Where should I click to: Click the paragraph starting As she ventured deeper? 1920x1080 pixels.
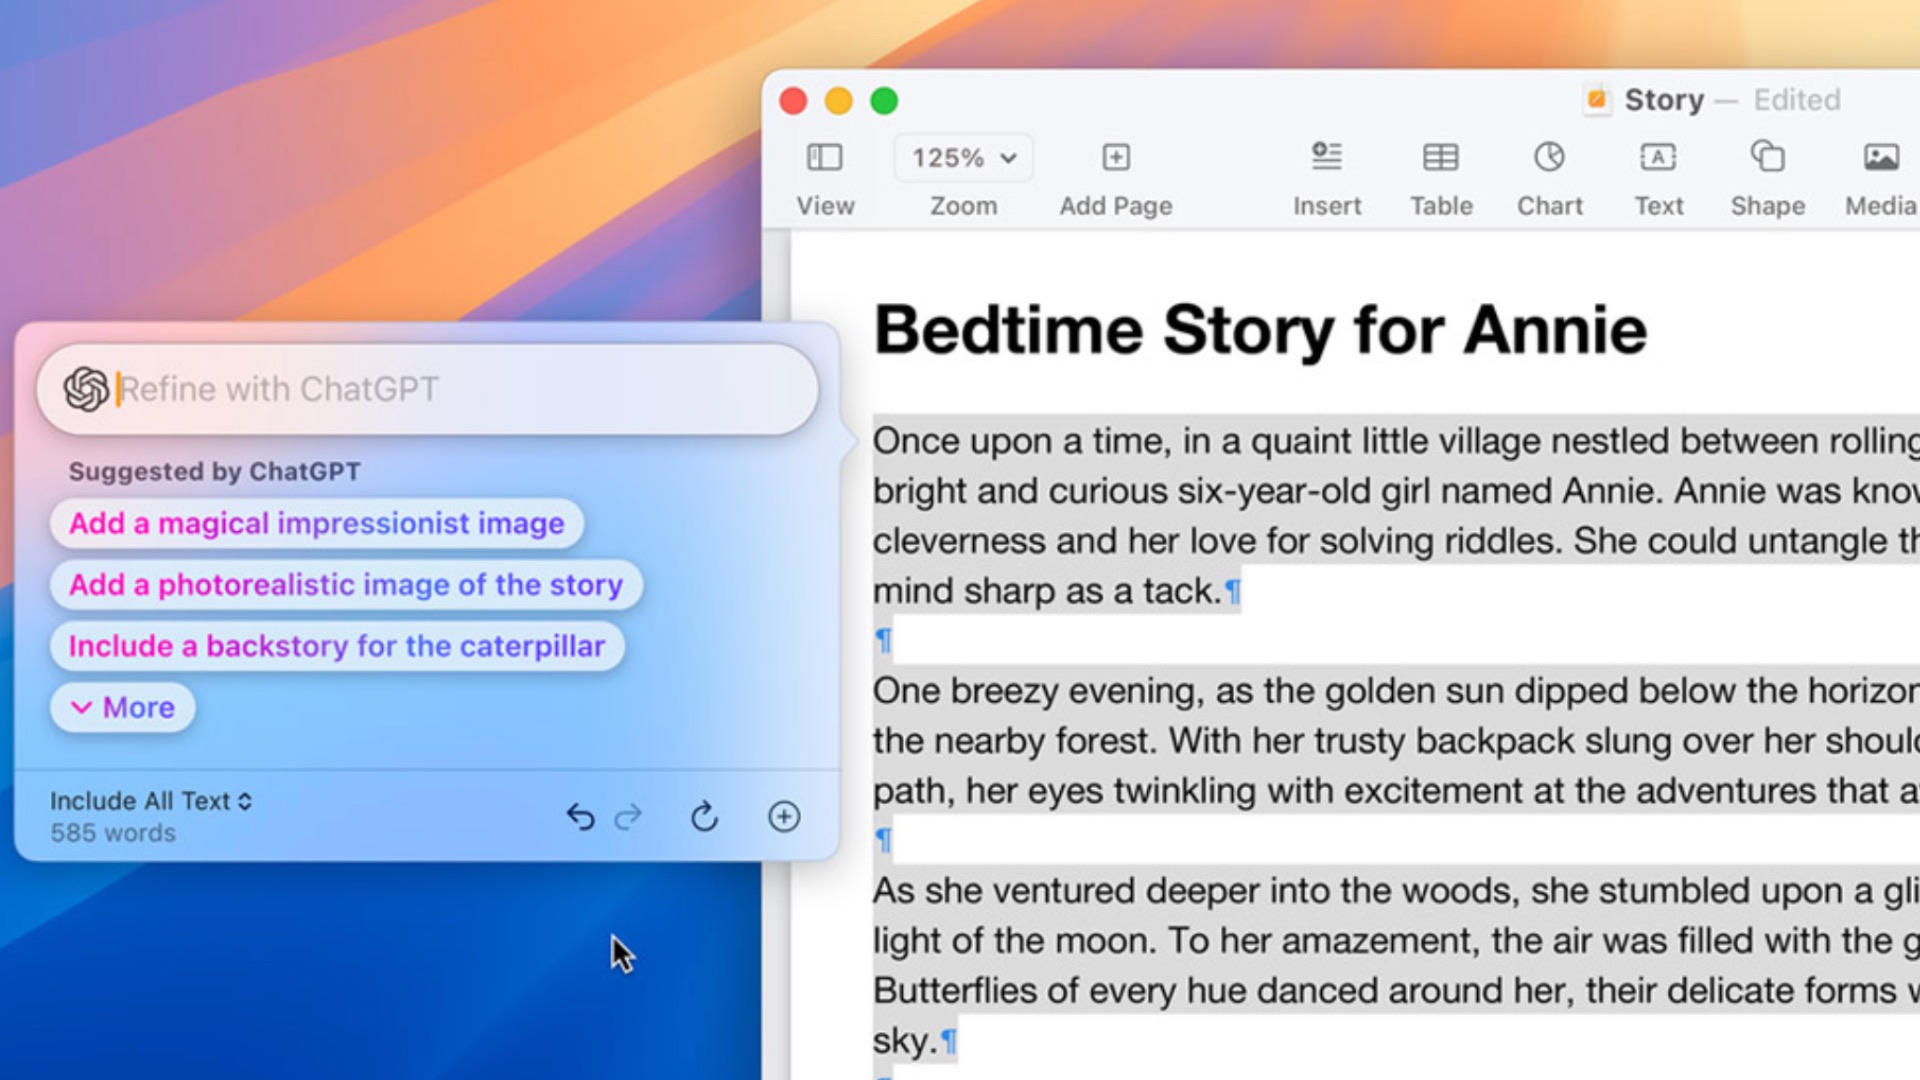(1396, 965)
